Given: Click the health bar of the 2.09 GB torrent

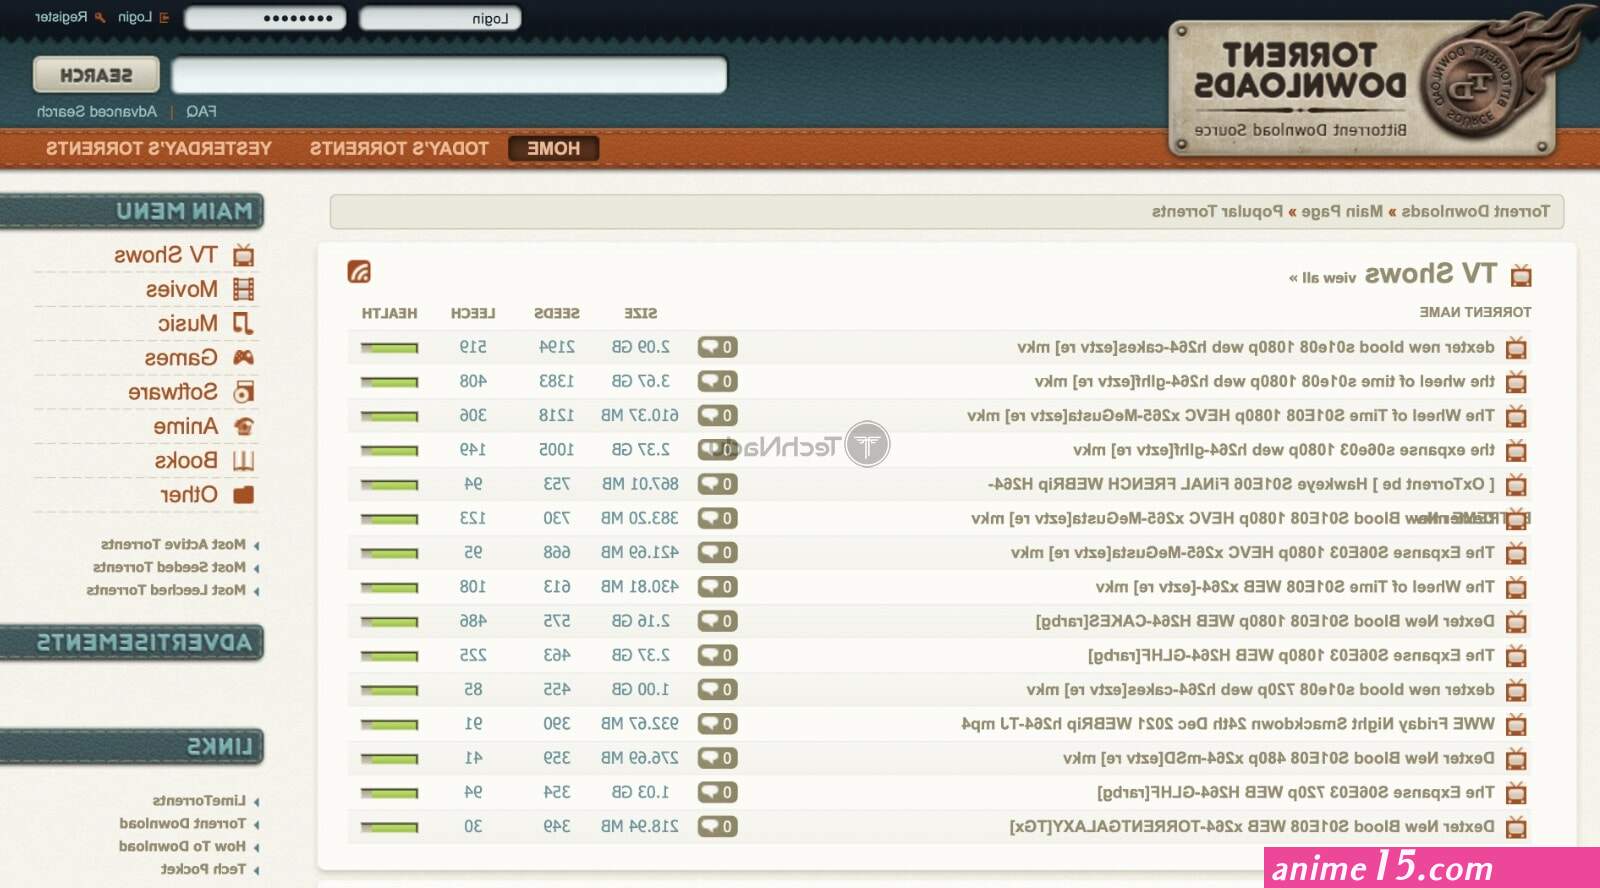Looking at the screenshot, I should 389,348.
